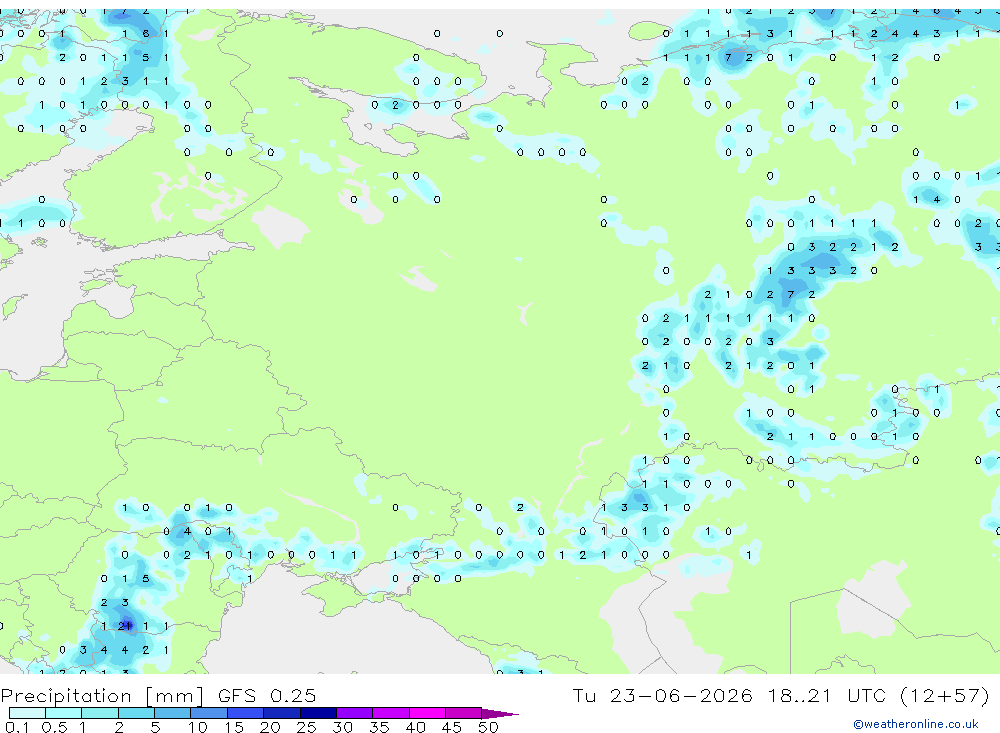Click the 30–35 mm purple legend swatch
This screenshot has height=733, width=1000.
pyautogui.click(x=355, y=713)
